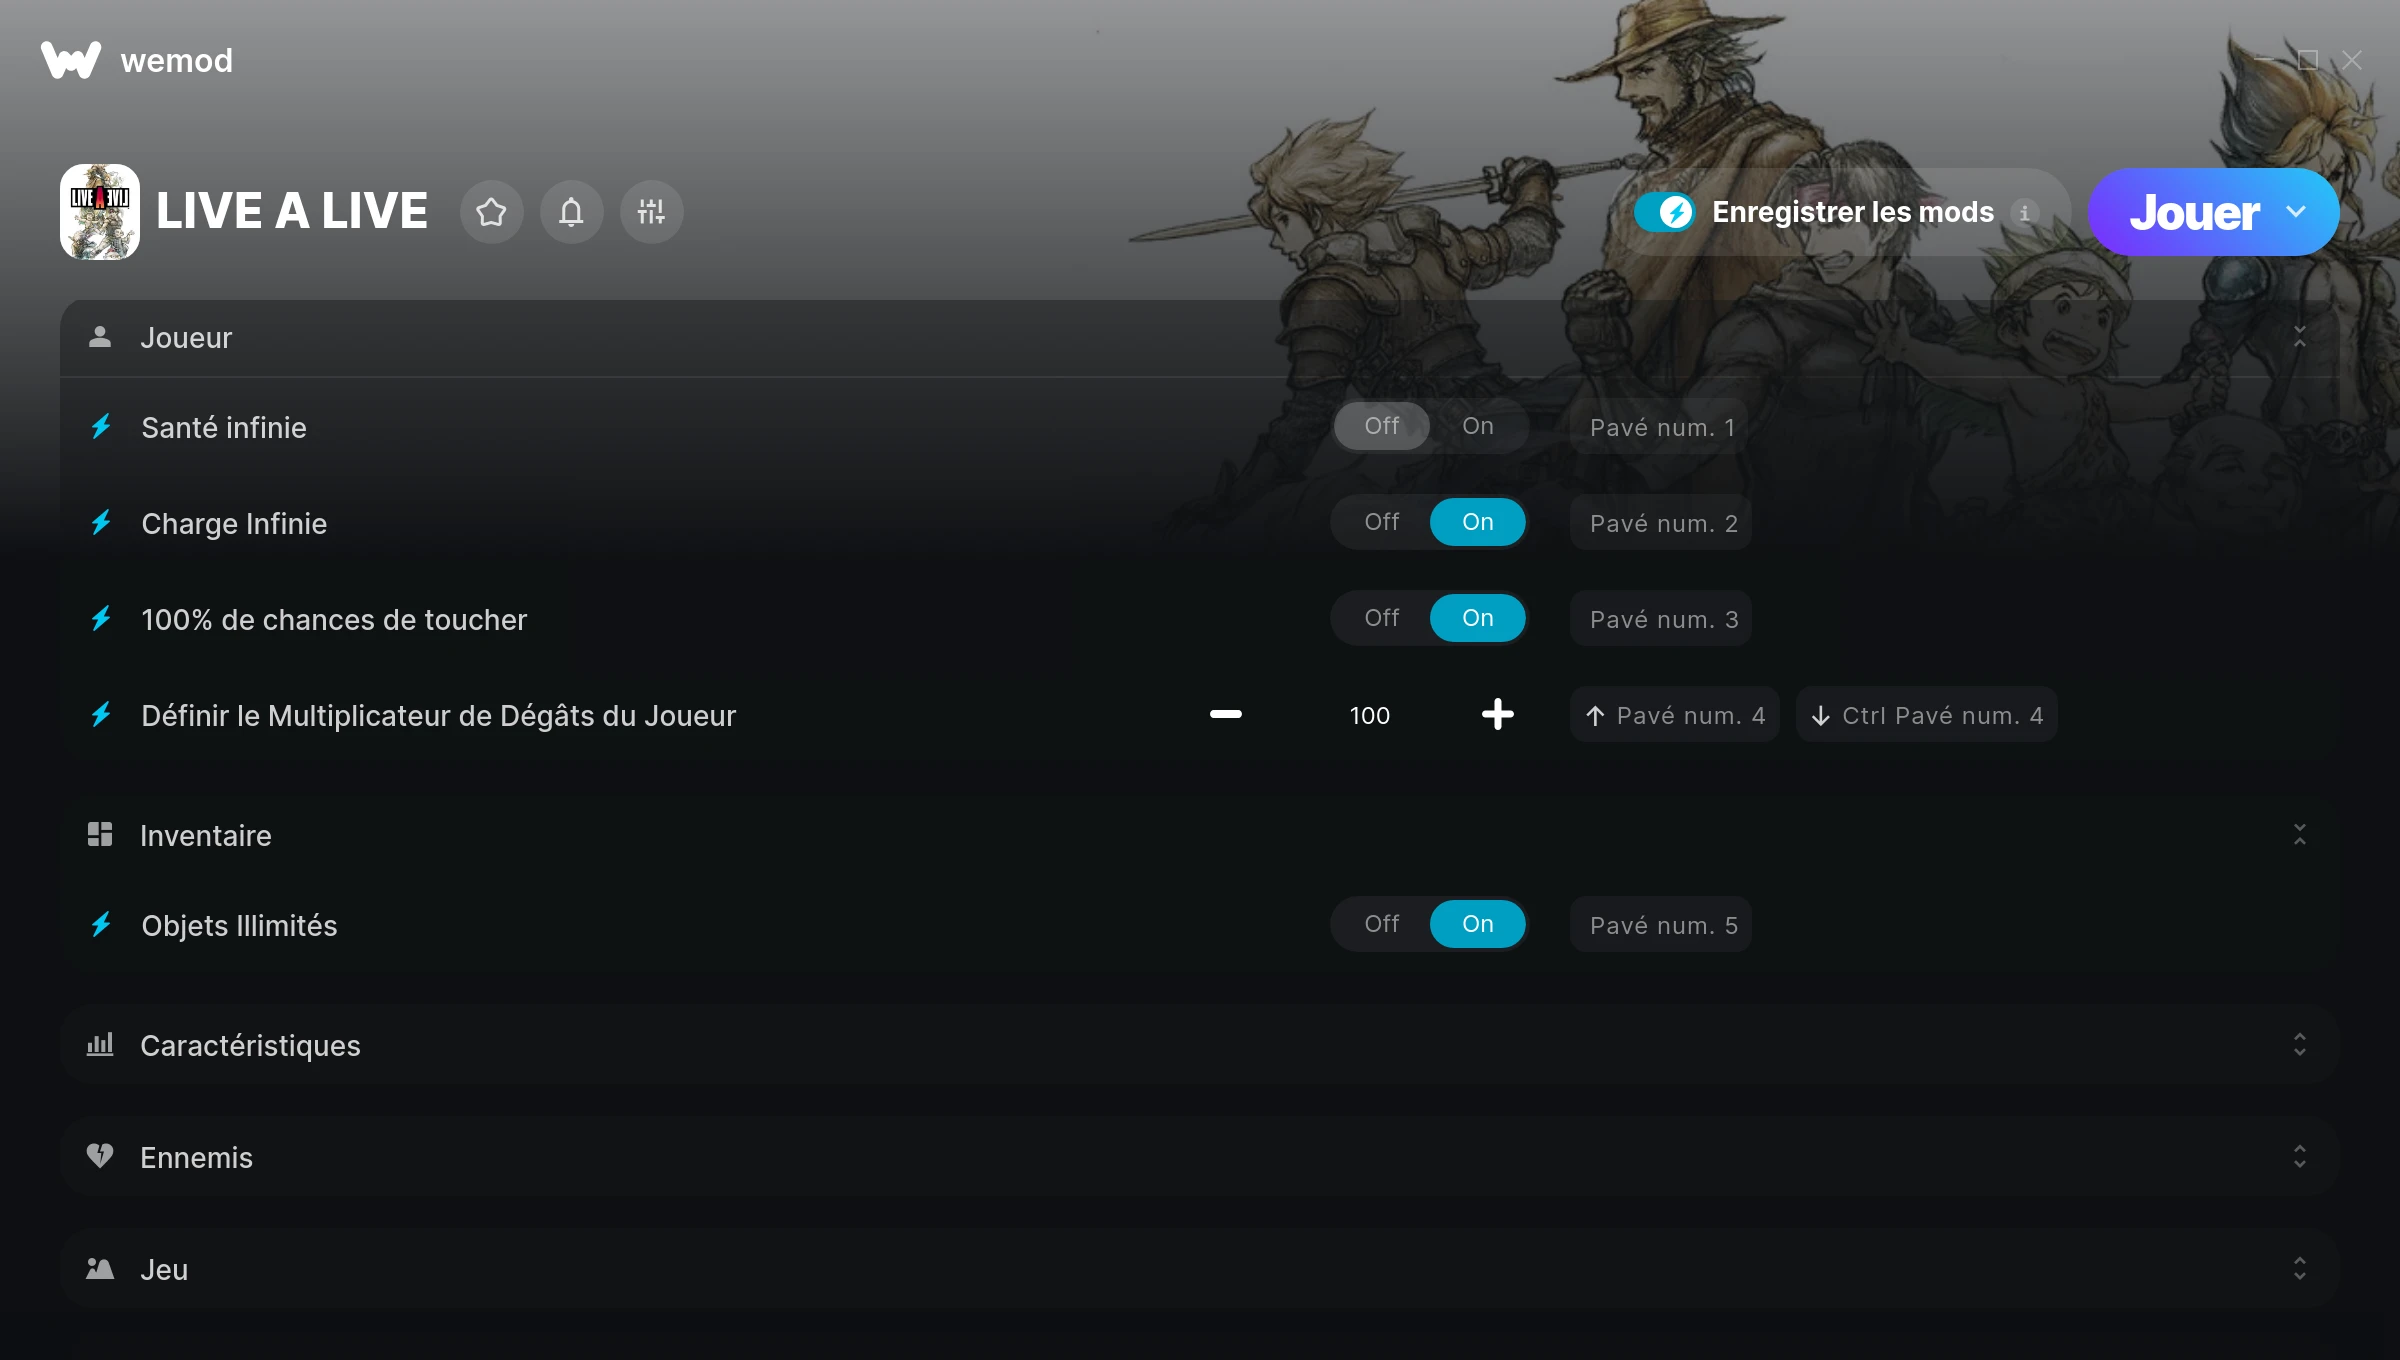Image resolution: width=2400 pixels, height=1360 pixels.
Task: Turn off Charge Infinie
Action: tap(1382, 522)
